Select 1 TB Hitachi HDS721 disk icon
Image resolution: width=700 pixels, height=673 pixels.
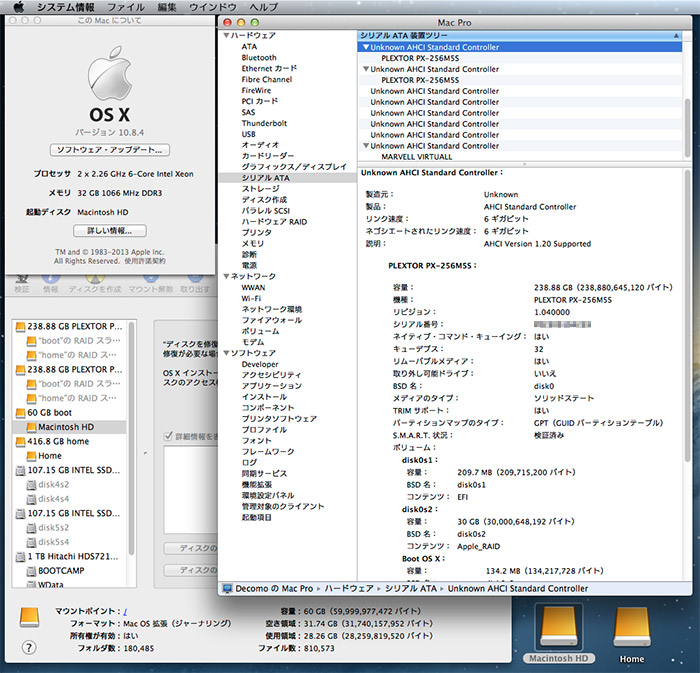coord(21,557)
